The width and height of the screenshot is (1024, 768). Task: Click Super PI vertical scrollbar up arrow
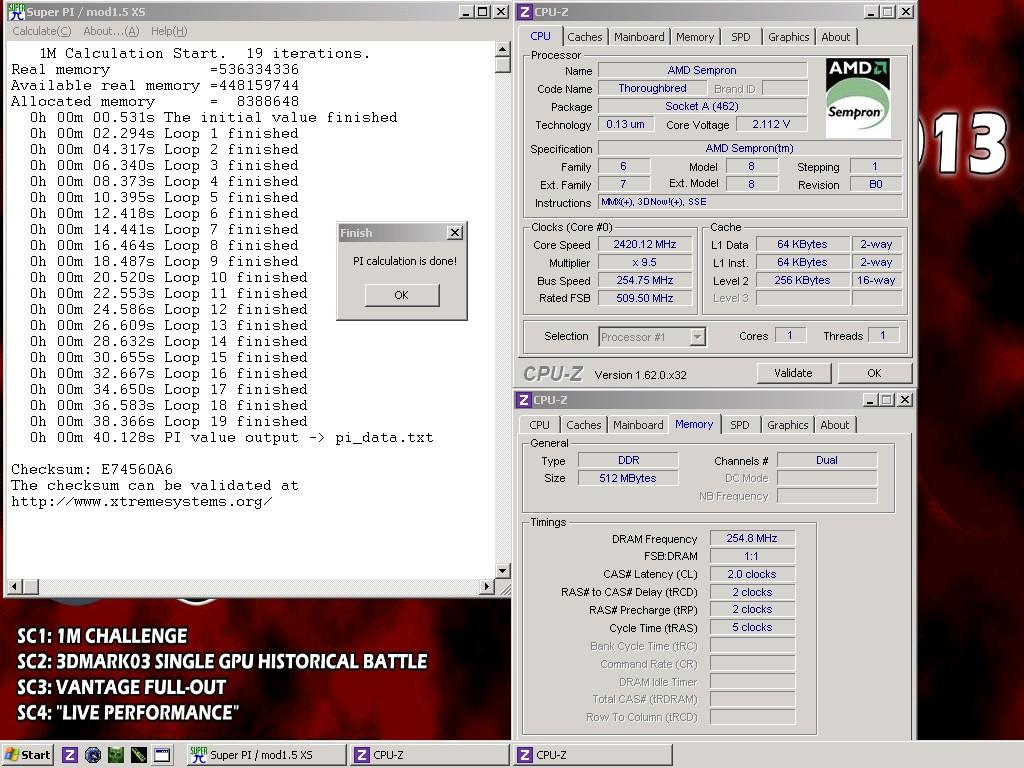(502, 50)
